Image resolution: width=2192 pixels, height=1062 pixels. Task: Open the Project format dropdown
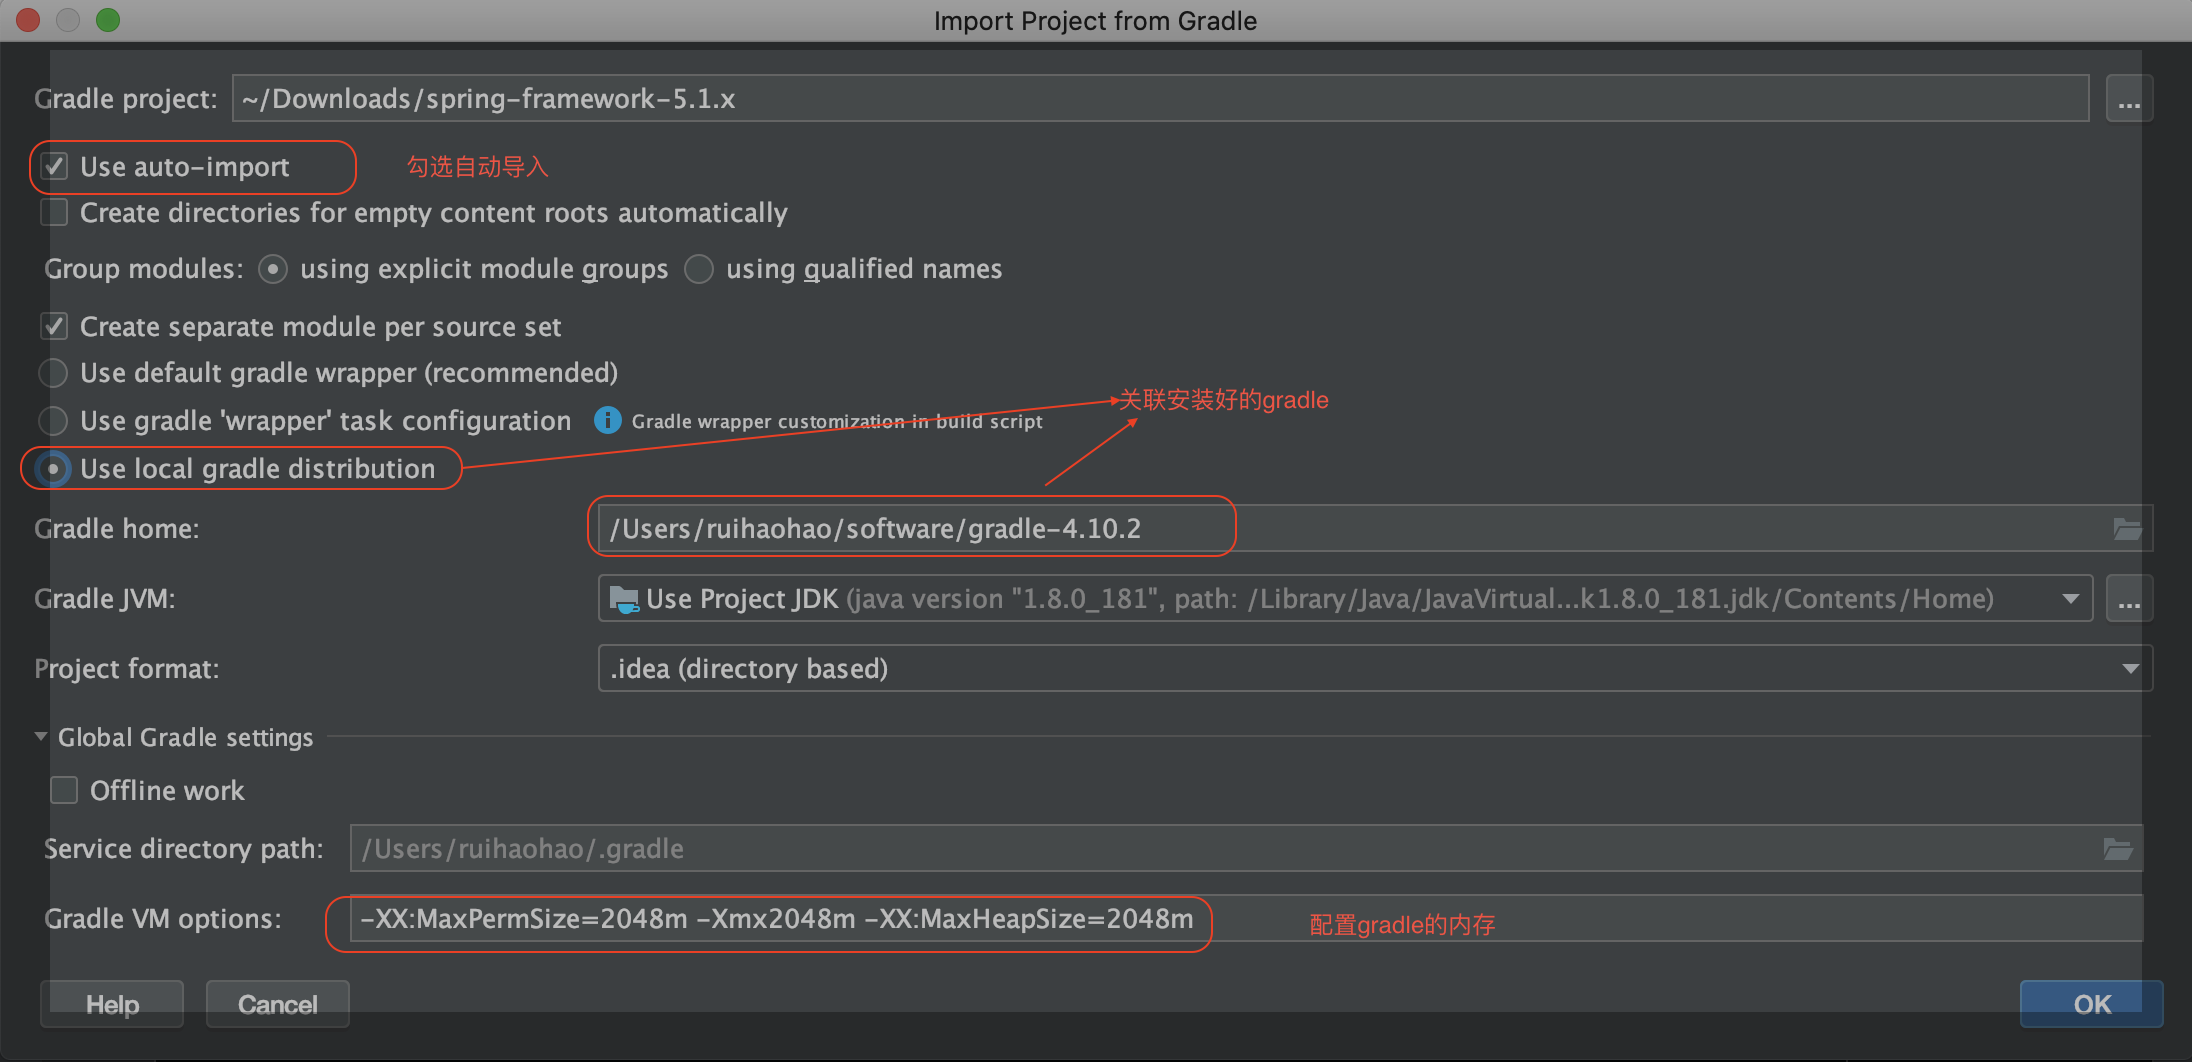pyautogui.click(x=1375, y=668)
